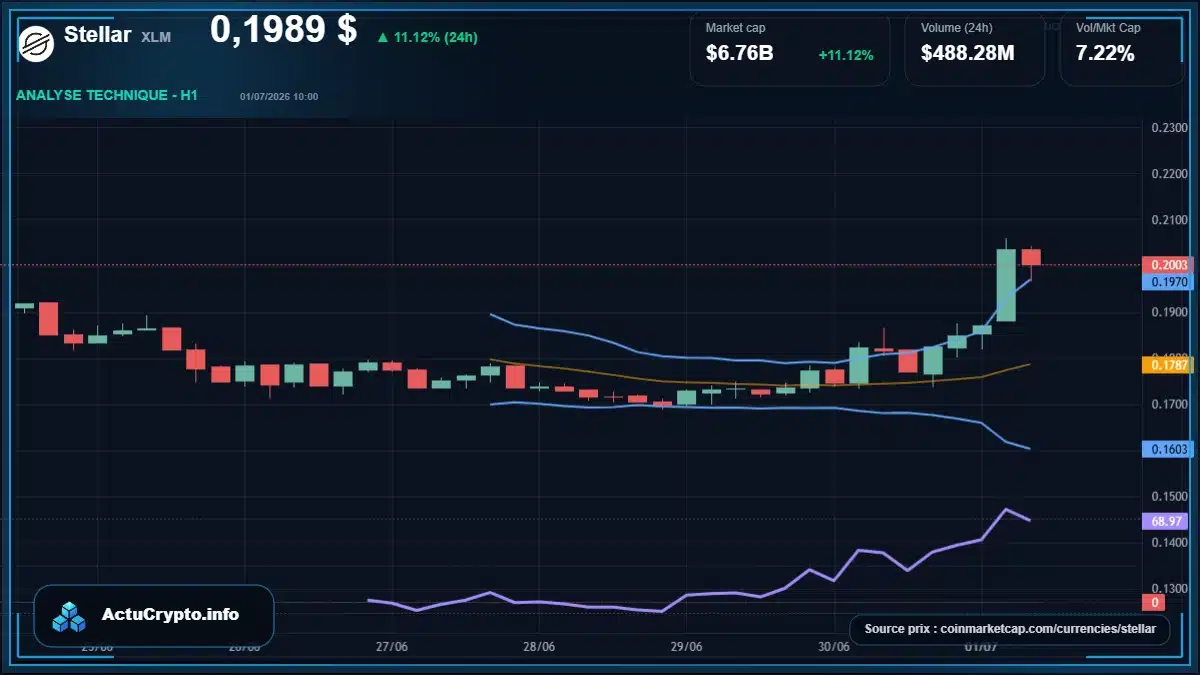Click the orange 0.1787 moving average tag
1200x675 pixels.
[x=1168, y=365]
